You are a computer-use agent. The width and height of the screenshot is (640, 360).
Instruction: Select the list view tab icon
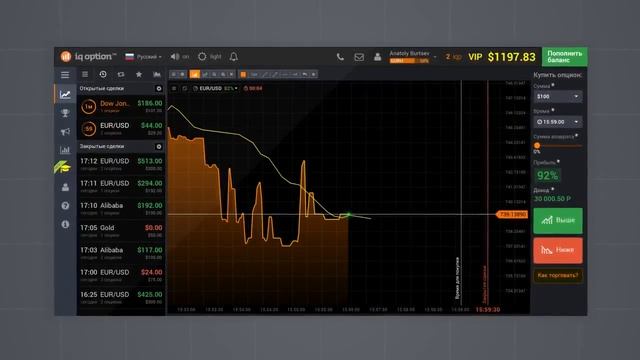click(x=85, y=74)
